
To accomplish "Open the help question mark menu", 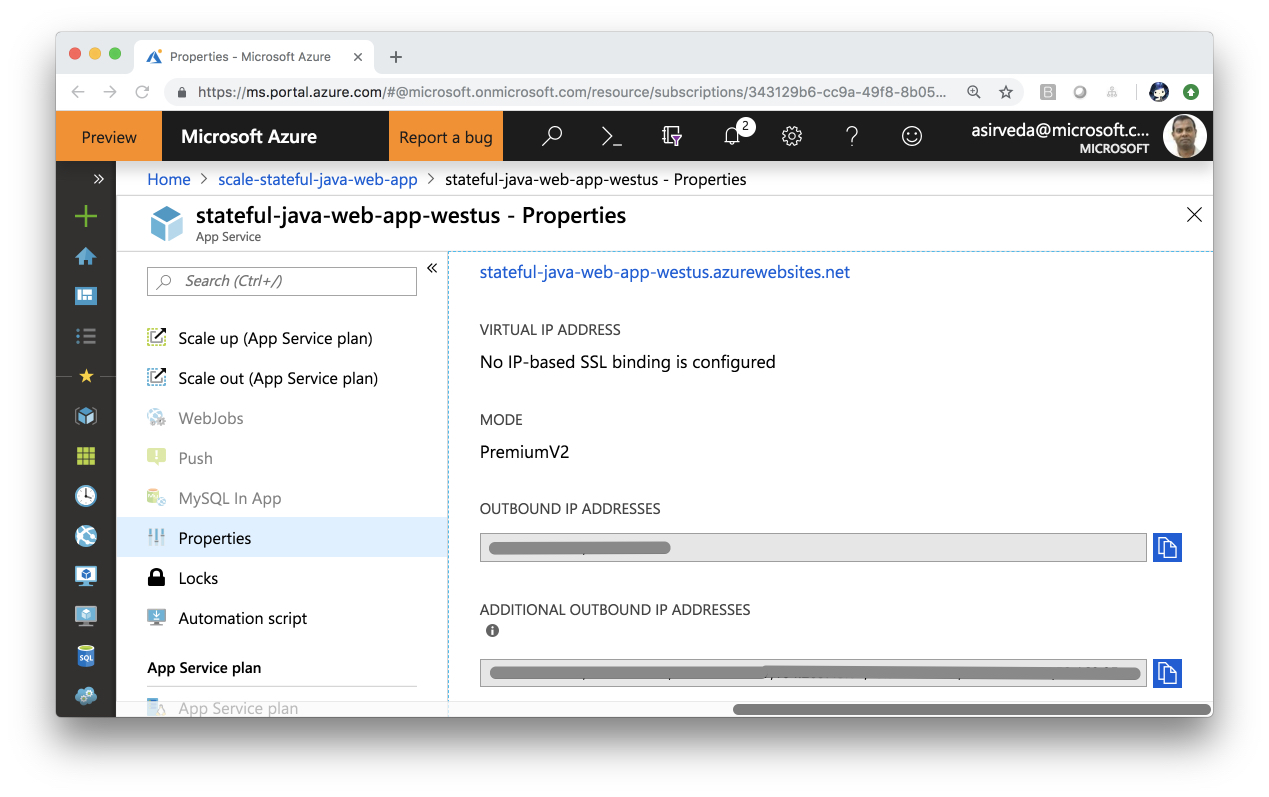I will (x=852, y=137).
